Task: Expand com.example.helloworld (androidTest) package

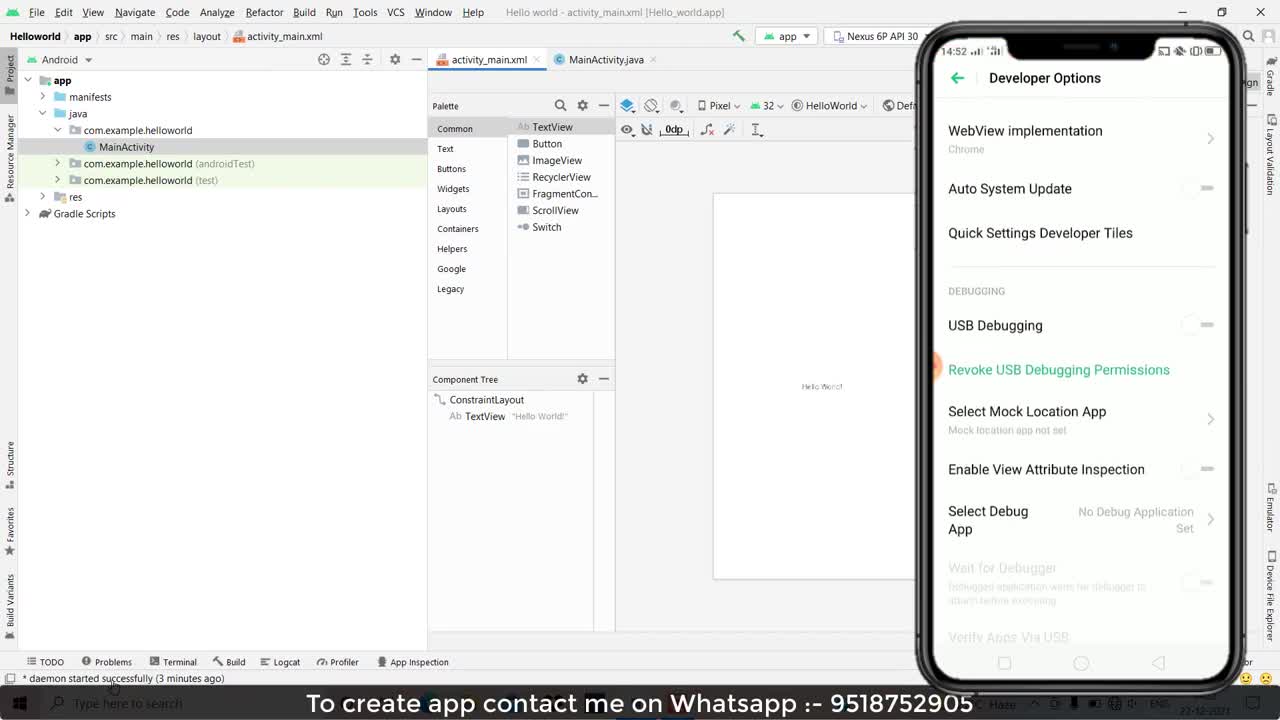Action: (58, 164)
